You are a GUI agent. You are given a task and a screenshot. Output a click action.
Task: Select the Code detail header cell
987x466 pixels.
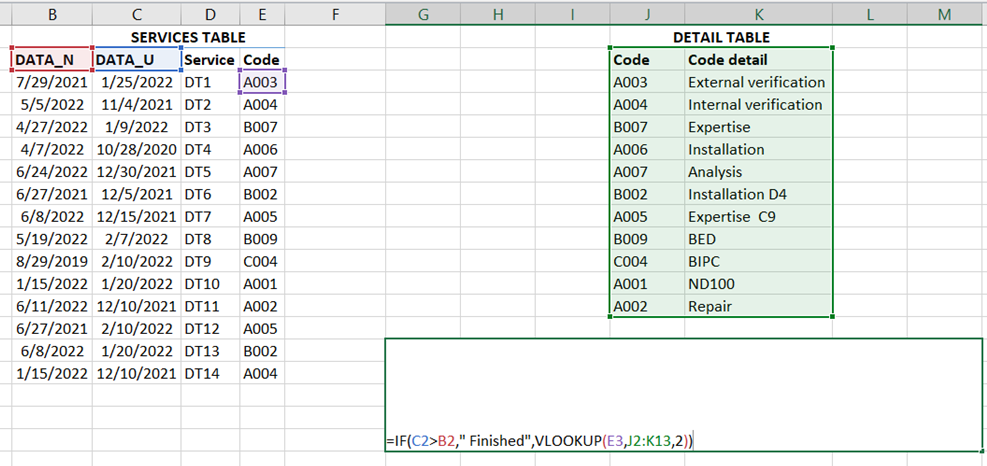click(x=758, y=59)
